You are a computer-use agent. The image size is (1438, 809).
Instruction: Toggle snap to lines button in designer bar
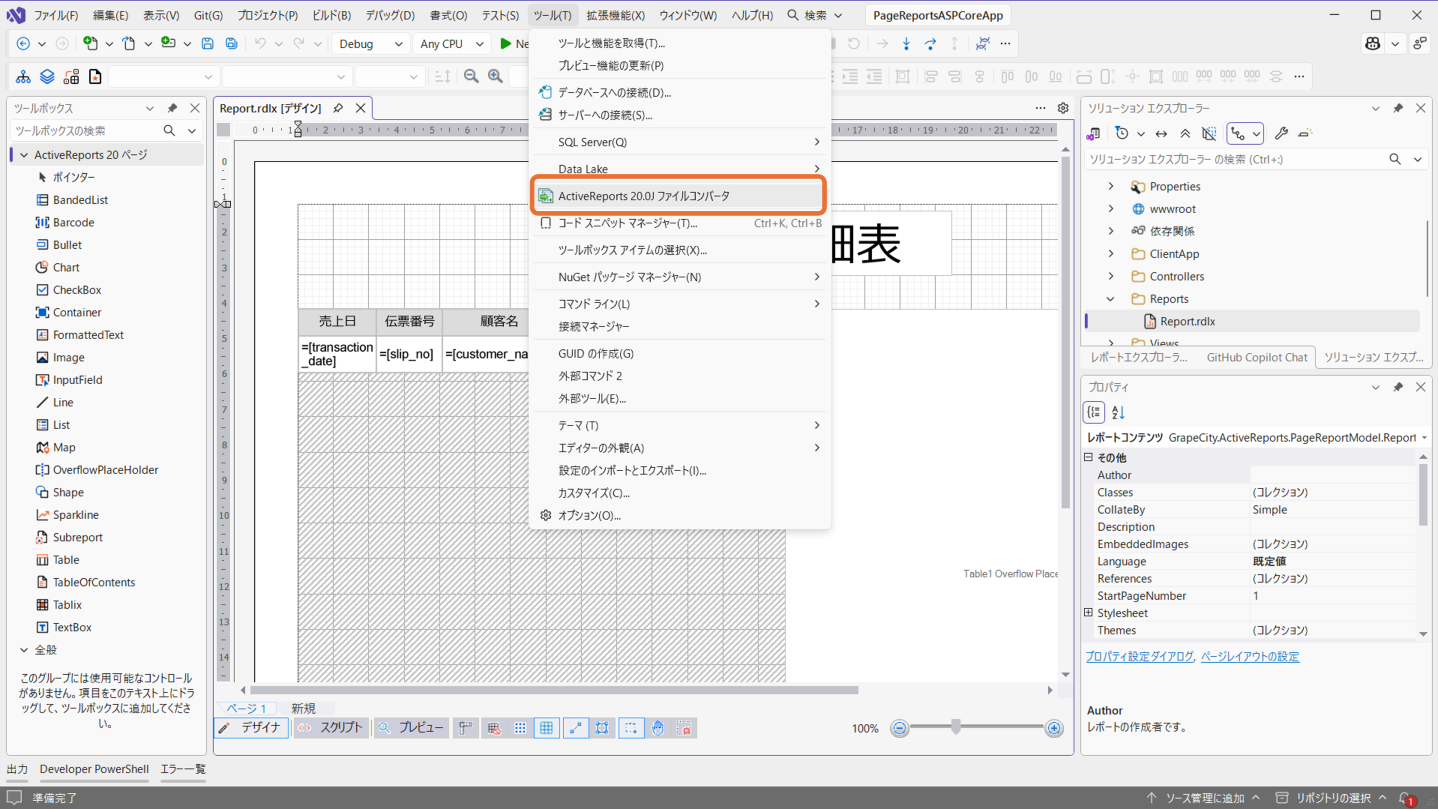tap(576, 729)
